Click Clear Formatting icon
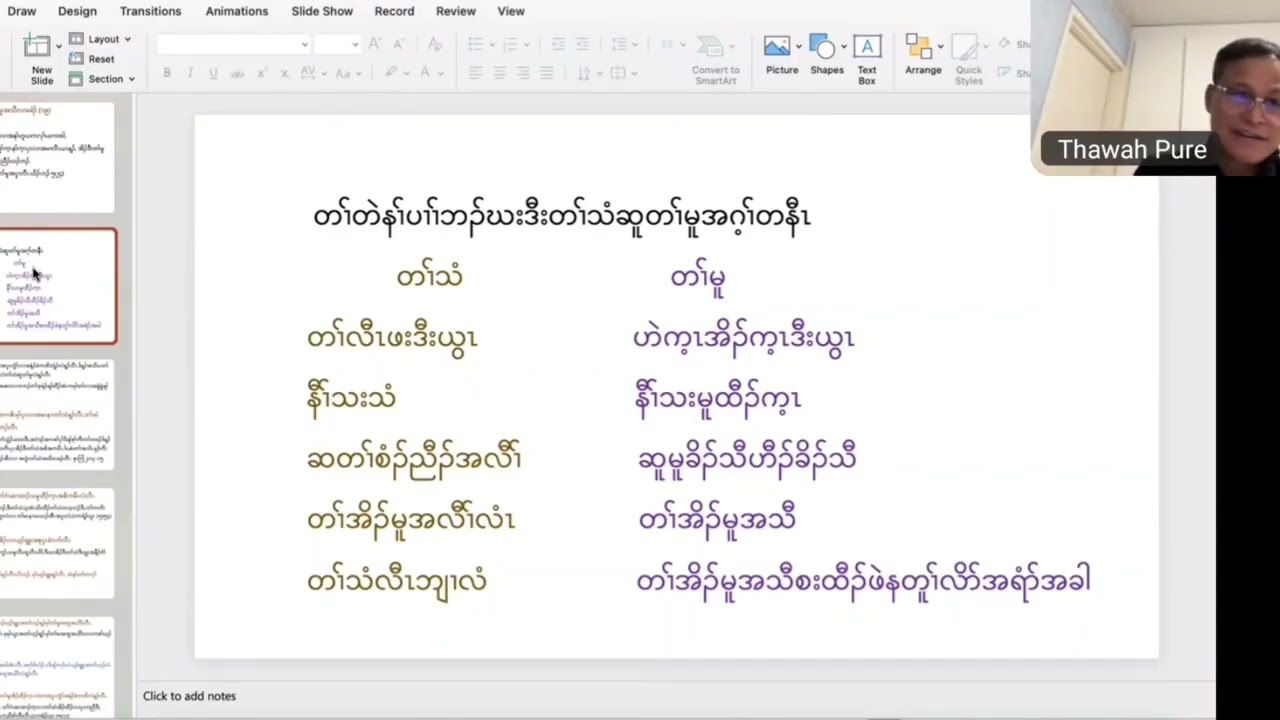The width and height of the screenshot is (1280, 720). coord(434,44)
